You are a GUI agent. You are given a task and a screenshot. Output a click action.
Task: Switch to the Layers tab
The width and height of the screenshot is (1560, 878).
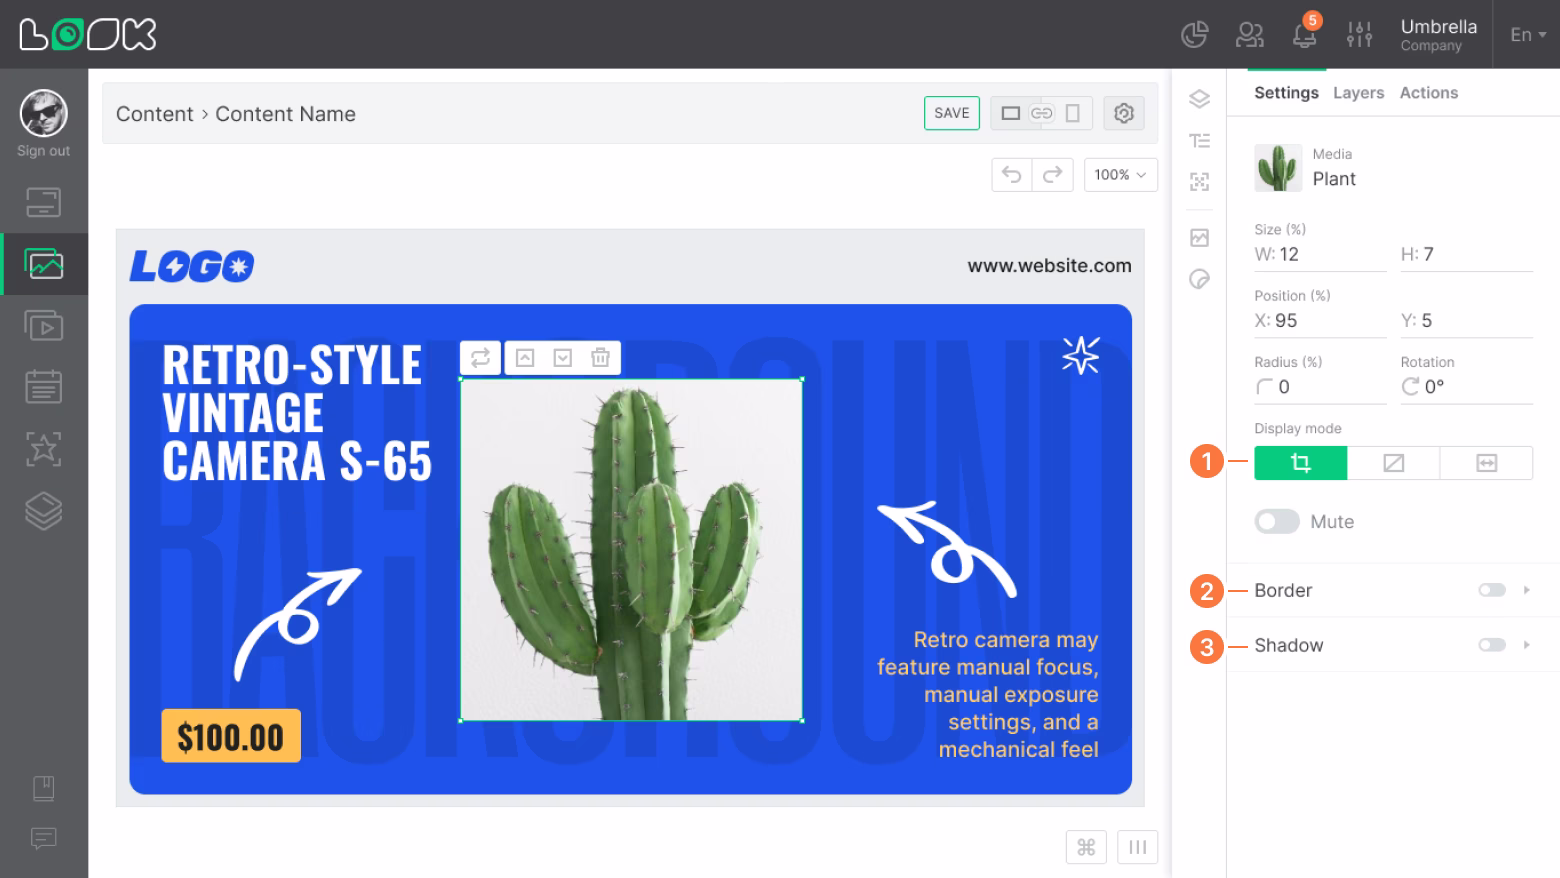pos(1357,92)
